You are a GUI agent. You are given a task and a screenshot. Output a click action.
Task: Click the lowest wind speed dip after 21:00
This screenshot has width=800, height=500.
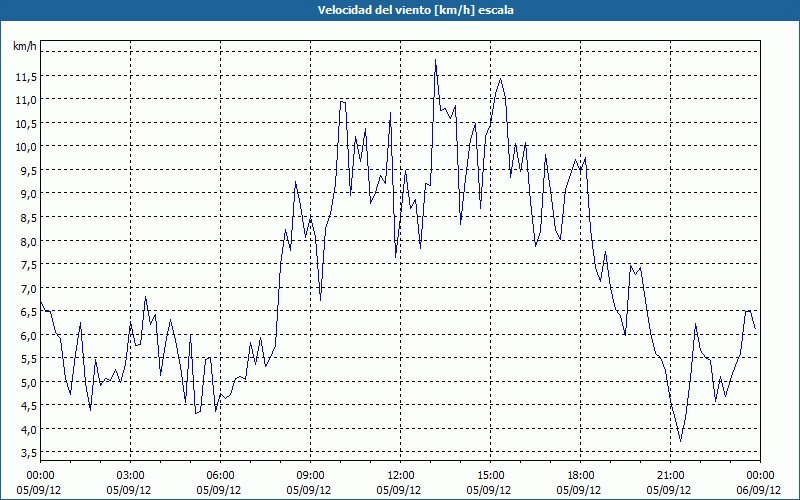[x=680, y=441]
